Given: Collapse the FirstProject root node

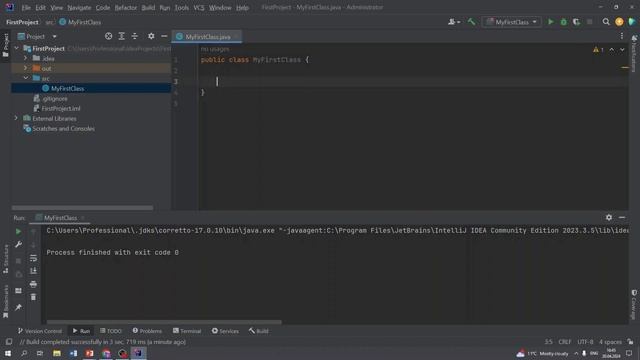Looking at the screenshot, I should (16, 48).
